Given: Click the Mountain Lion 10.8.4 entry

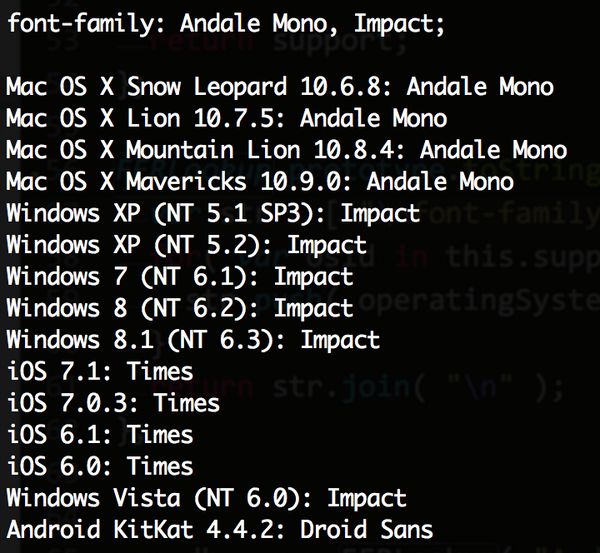Looking at the screenshot, I should [286, 150].
